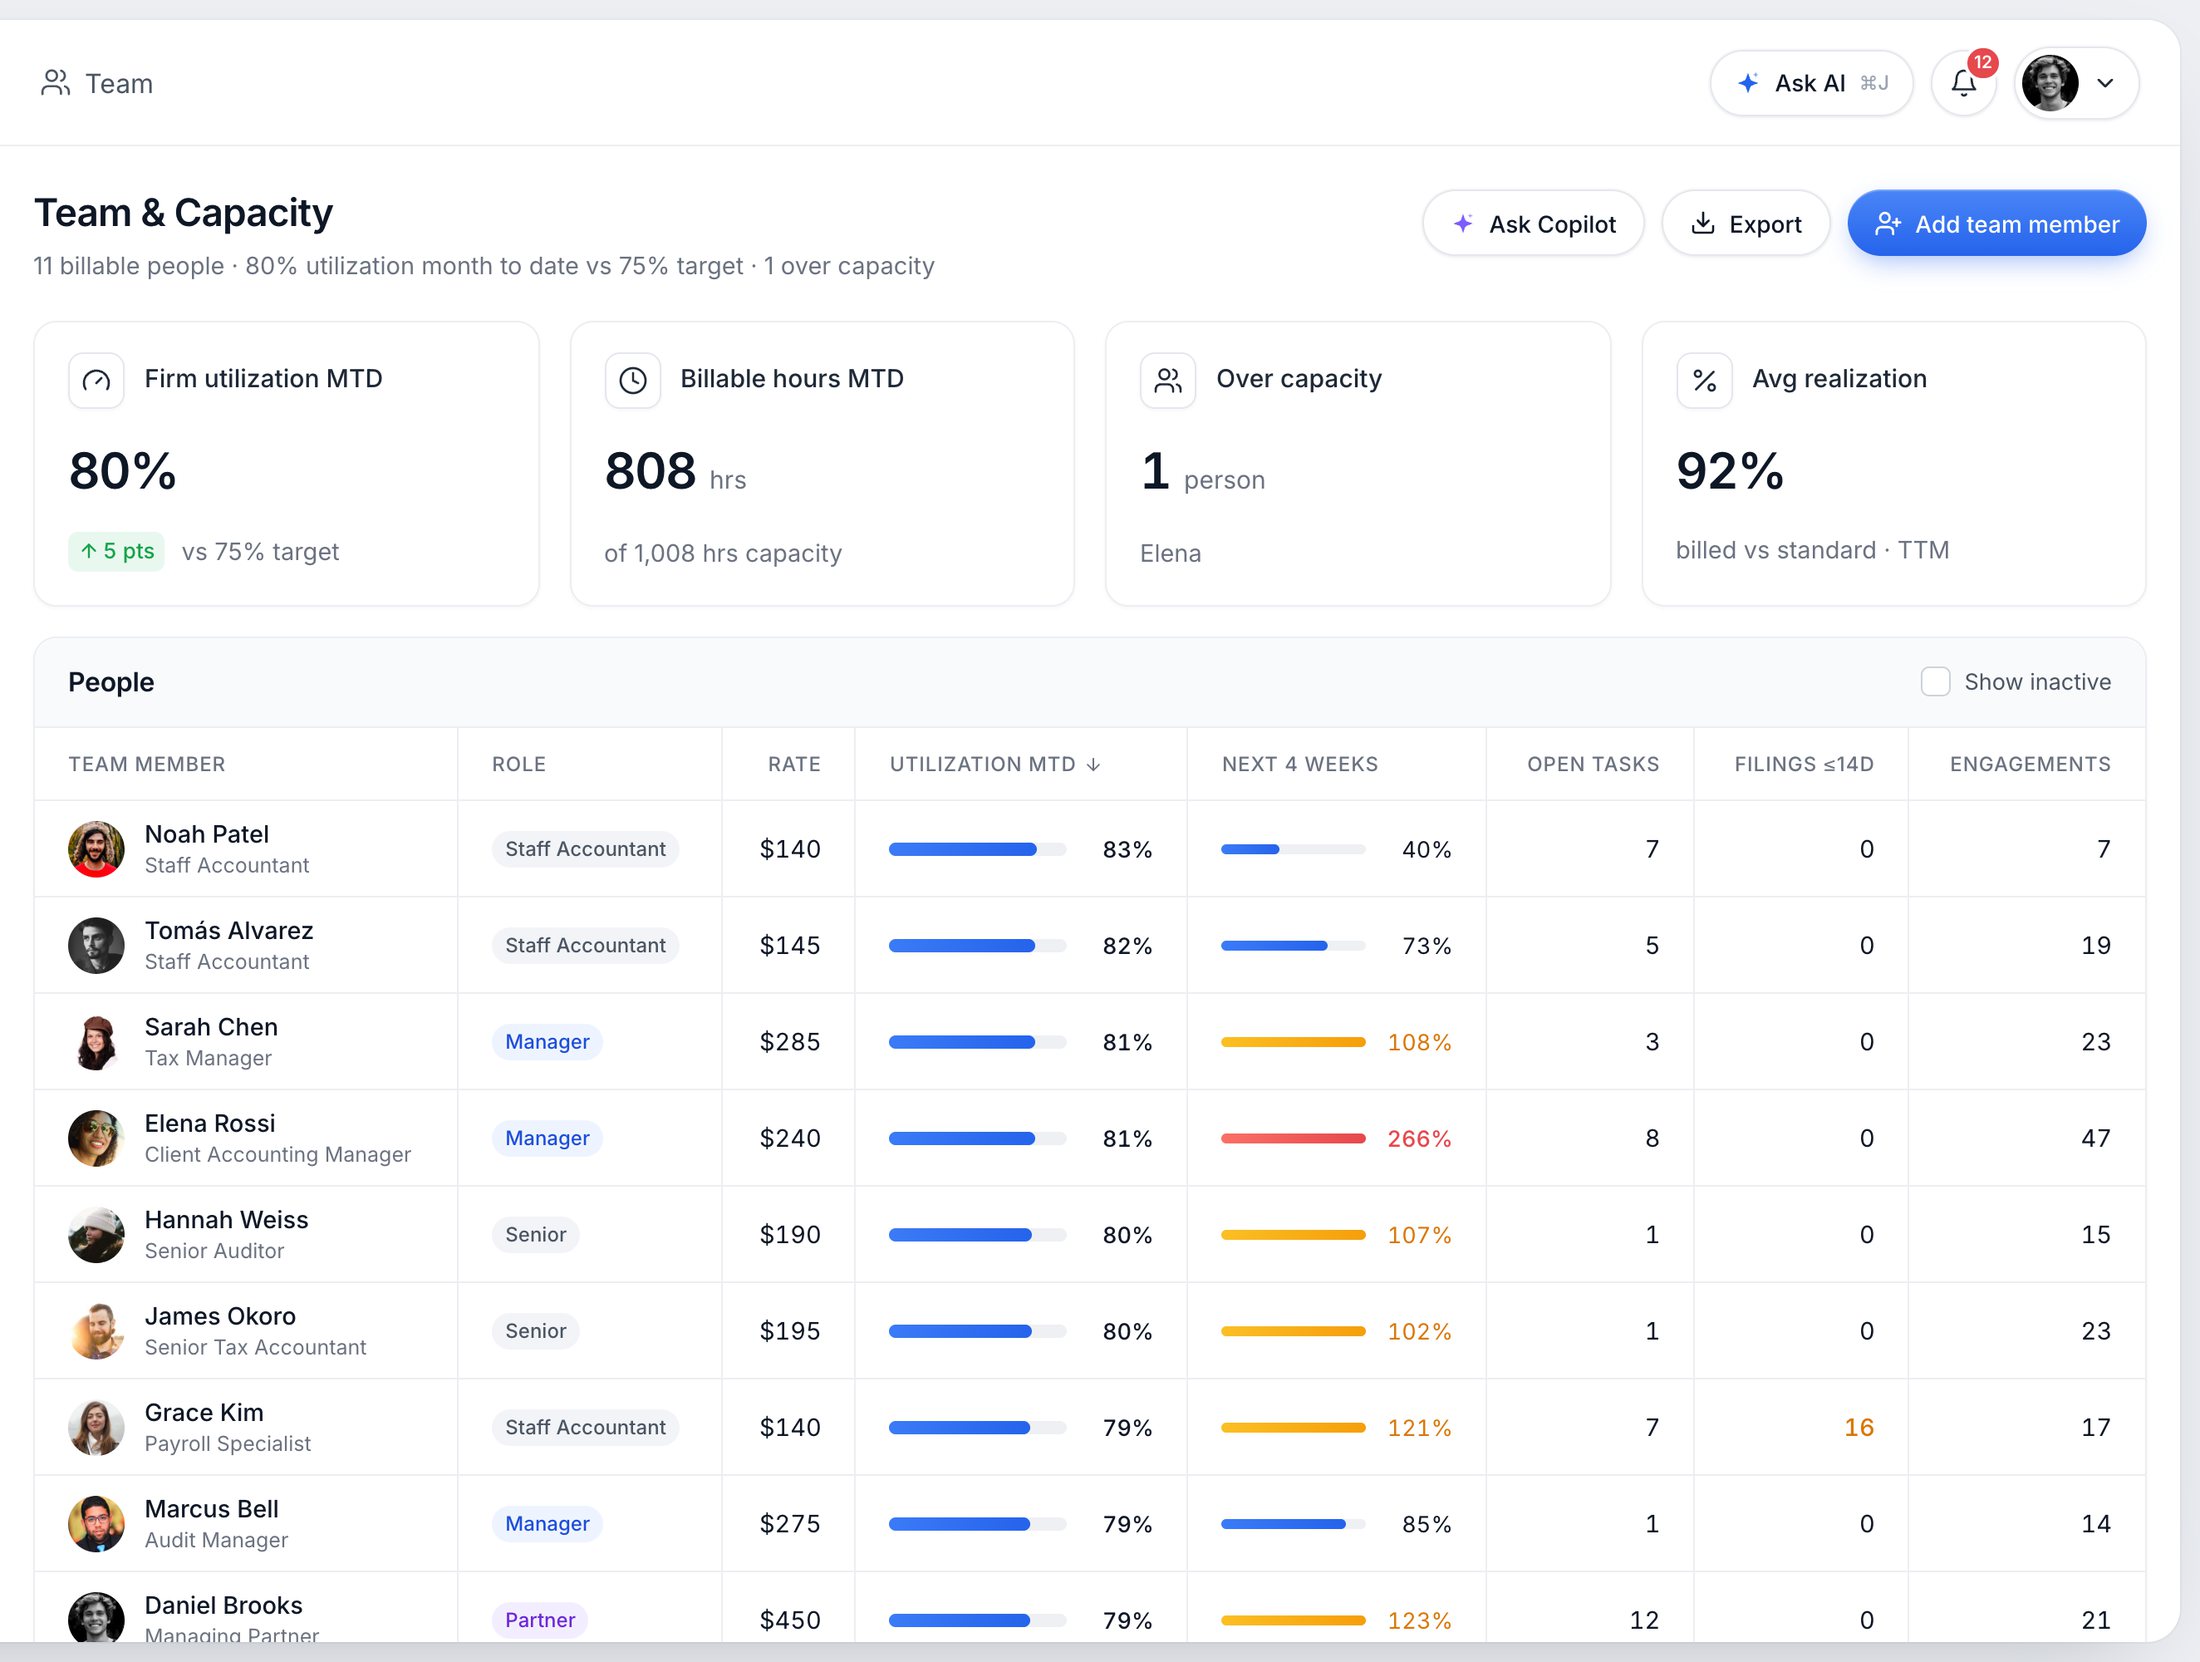Click Elena Rossi's red 266% capacity bar
The image size is (2200, 1662).
[x=1293, y=1138]
